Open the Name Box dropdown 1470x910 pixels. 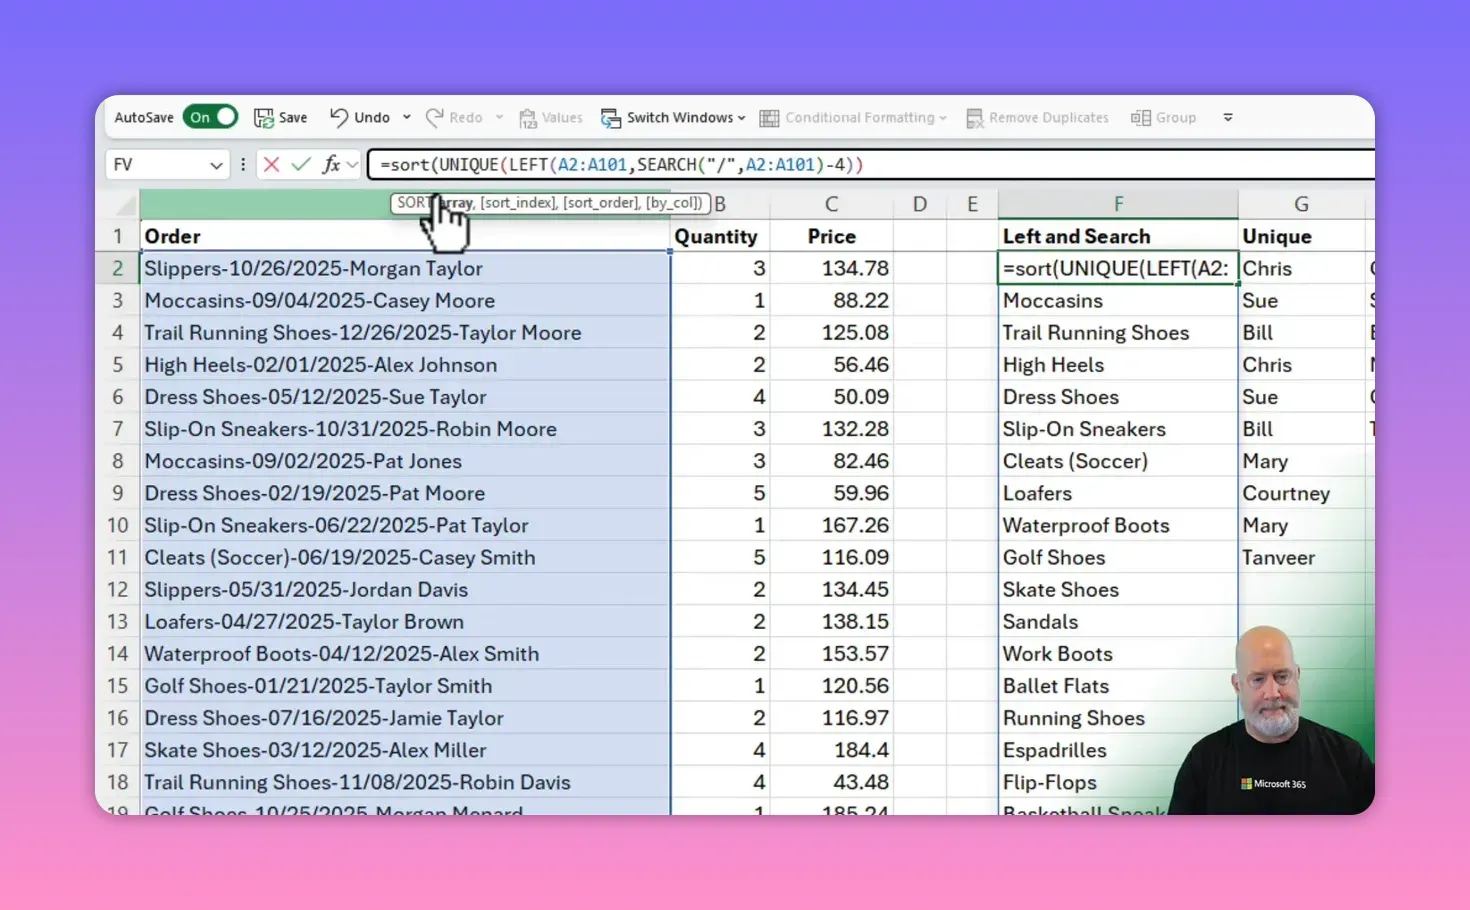tap(217, 164)
